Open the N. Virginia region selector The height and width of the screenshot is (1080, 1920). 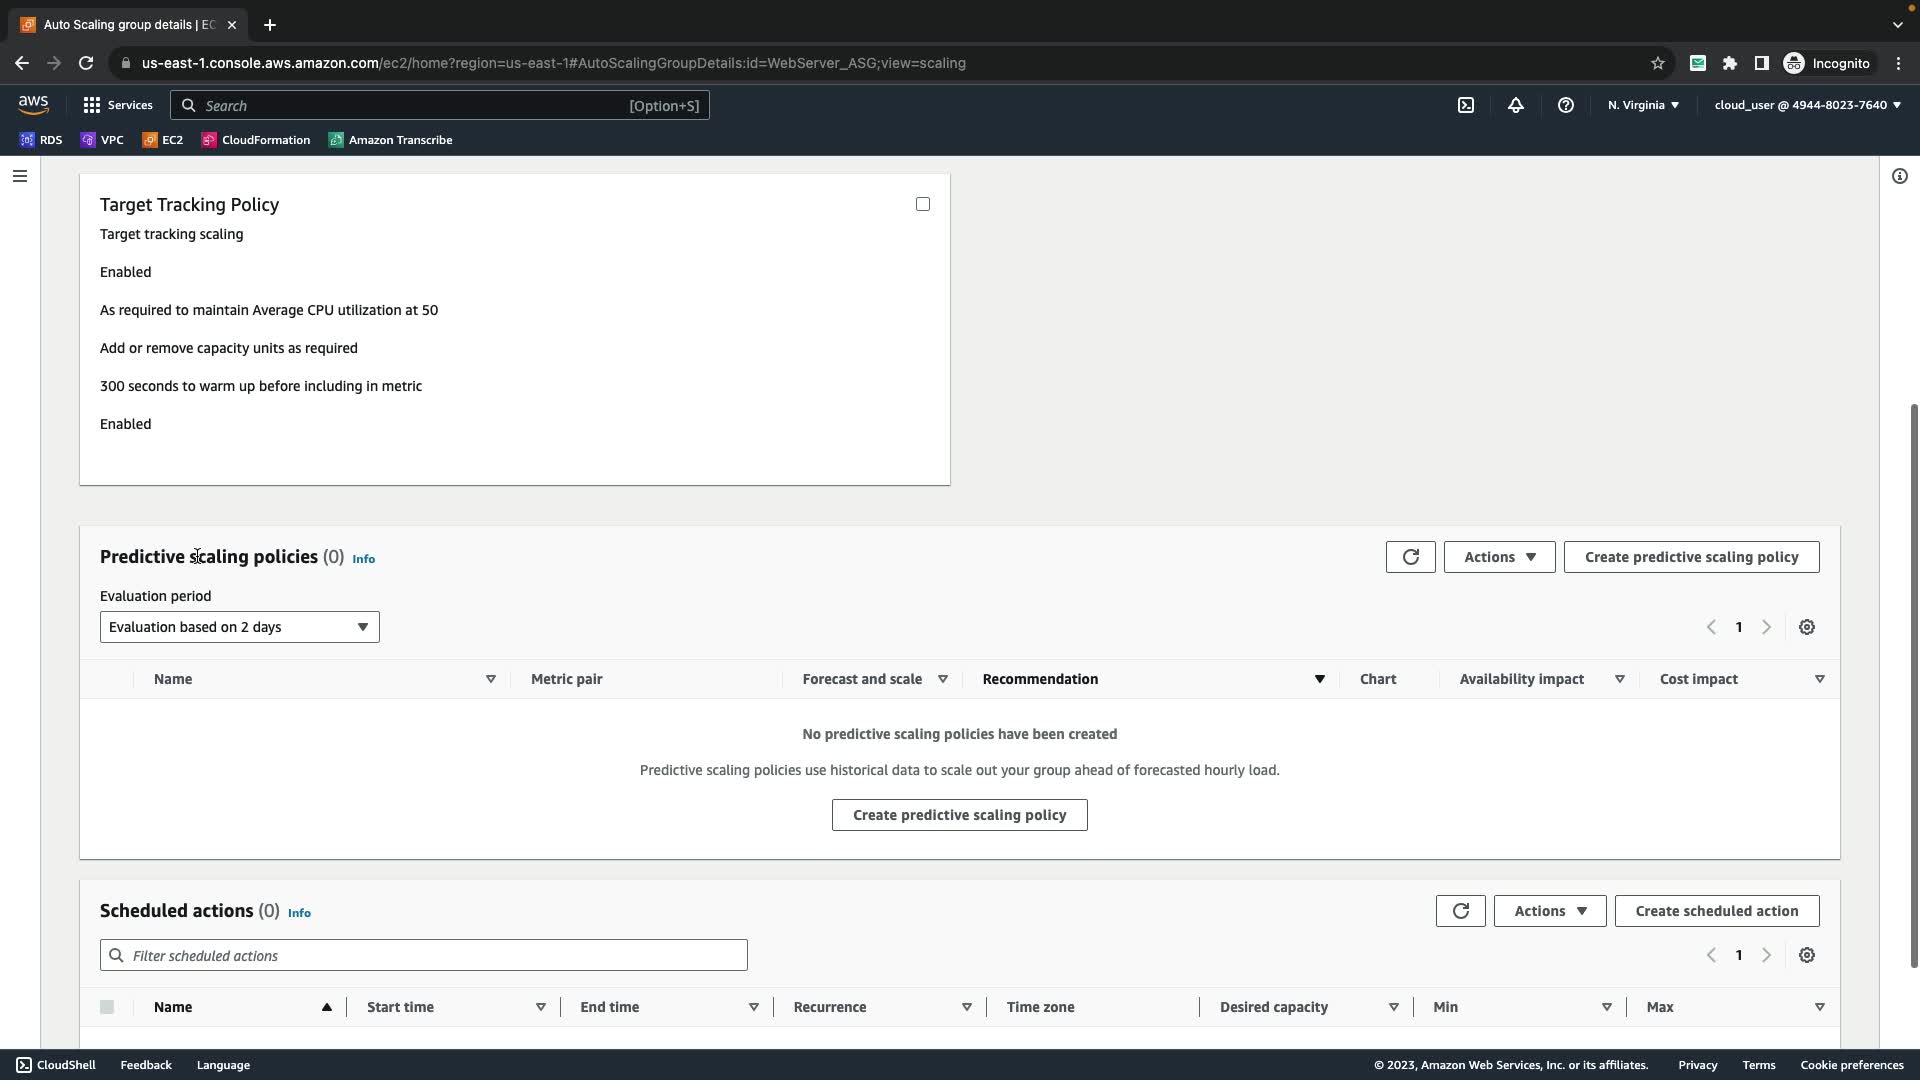click(1642, 105)
